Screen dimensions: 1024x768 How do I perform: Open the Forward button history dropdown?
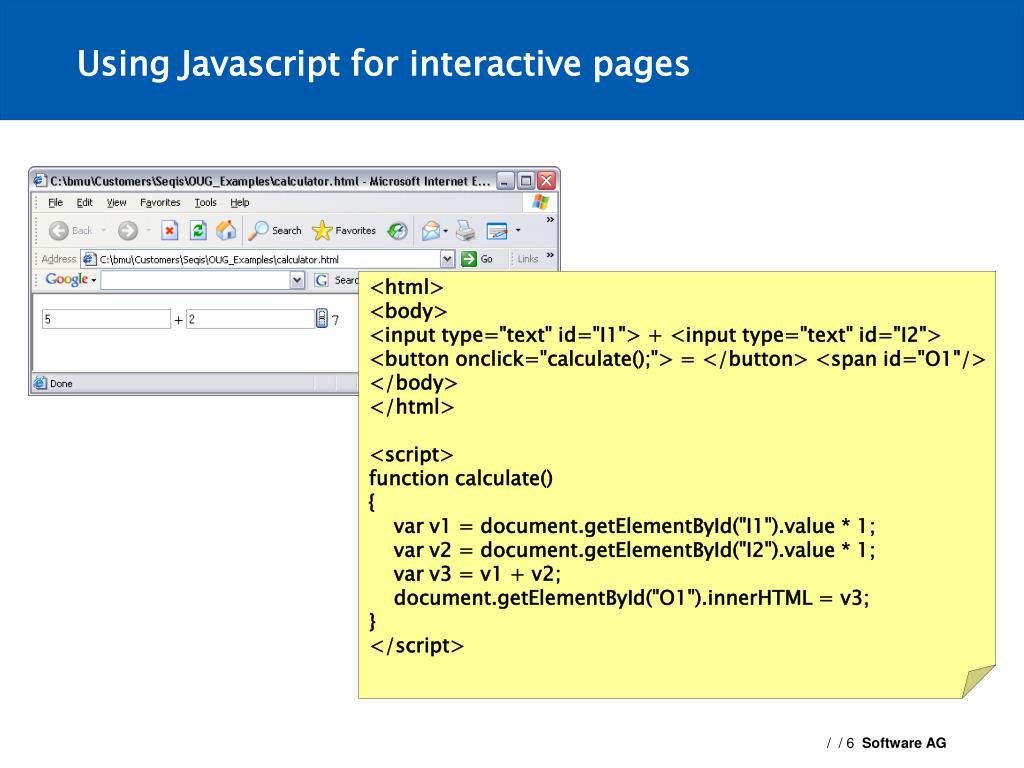(148, 231)
